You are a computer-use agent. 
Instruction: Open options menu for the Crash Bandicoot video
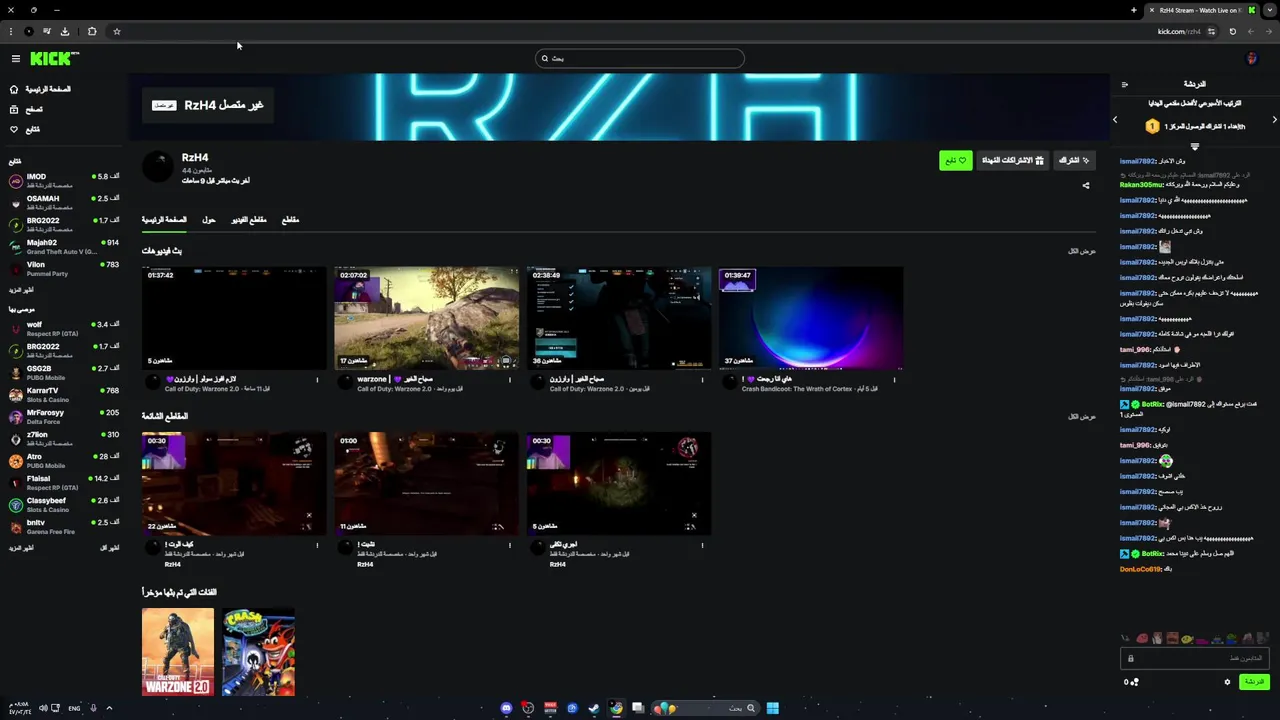coord(894,380)
